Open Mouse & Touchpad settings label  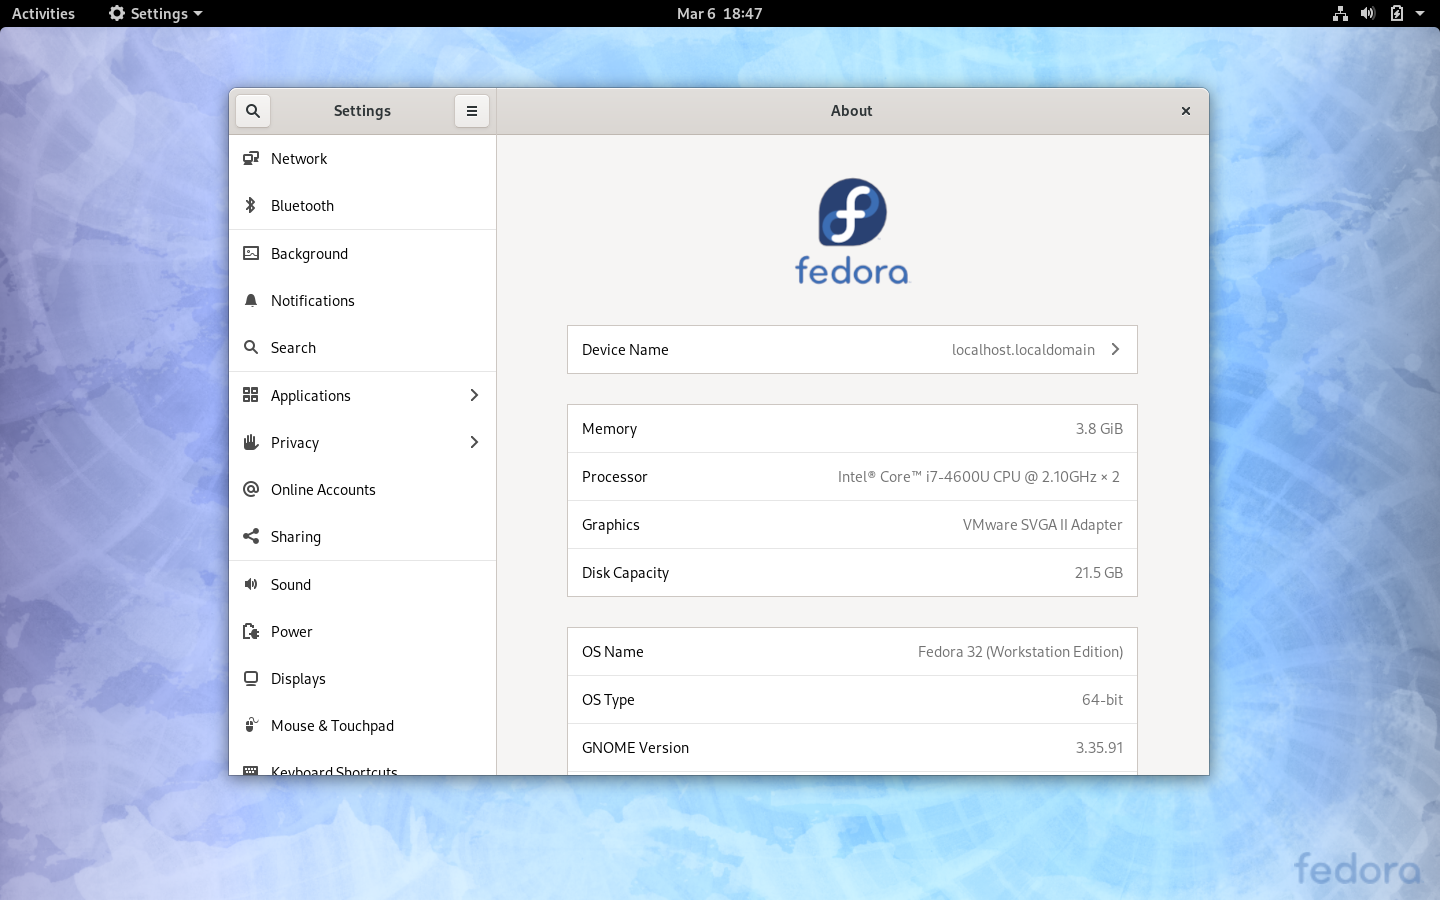click(332, 726)
